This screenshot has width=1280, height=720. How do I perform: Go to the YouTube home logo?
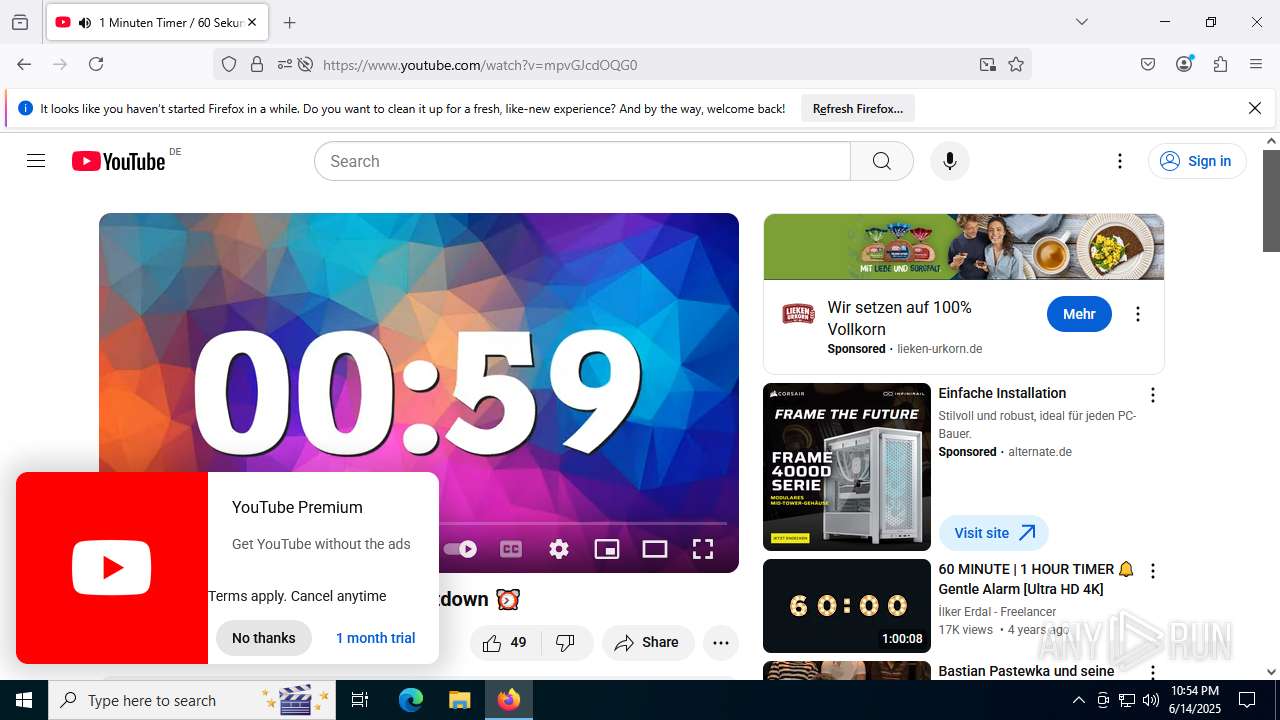click(x=118, y=161)
